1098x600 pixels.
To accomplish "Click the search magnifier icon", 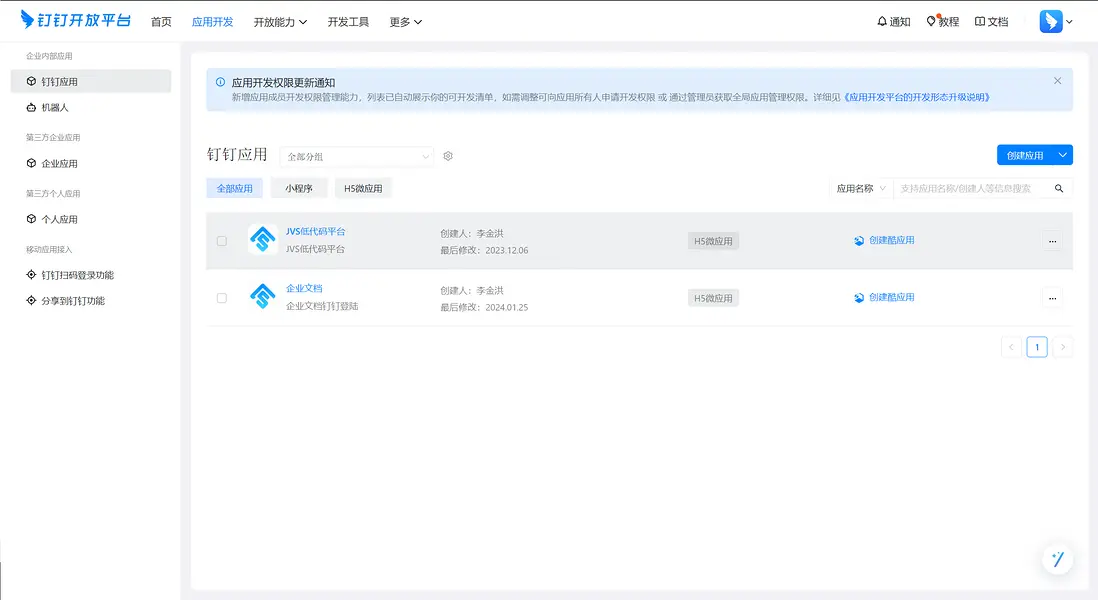I will click(1059, 187).
